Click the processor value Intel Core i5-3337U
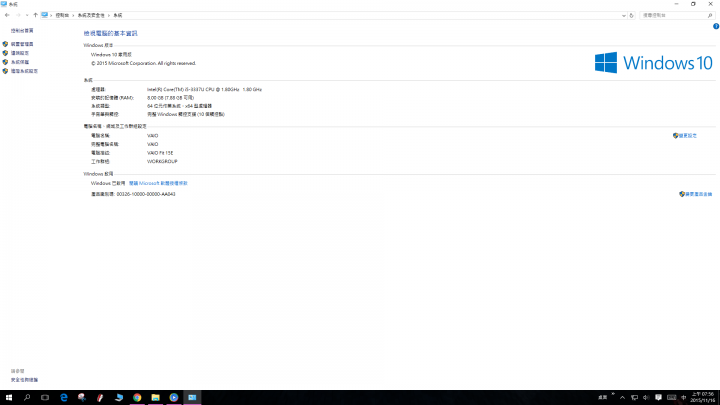 tap(204, 90)
